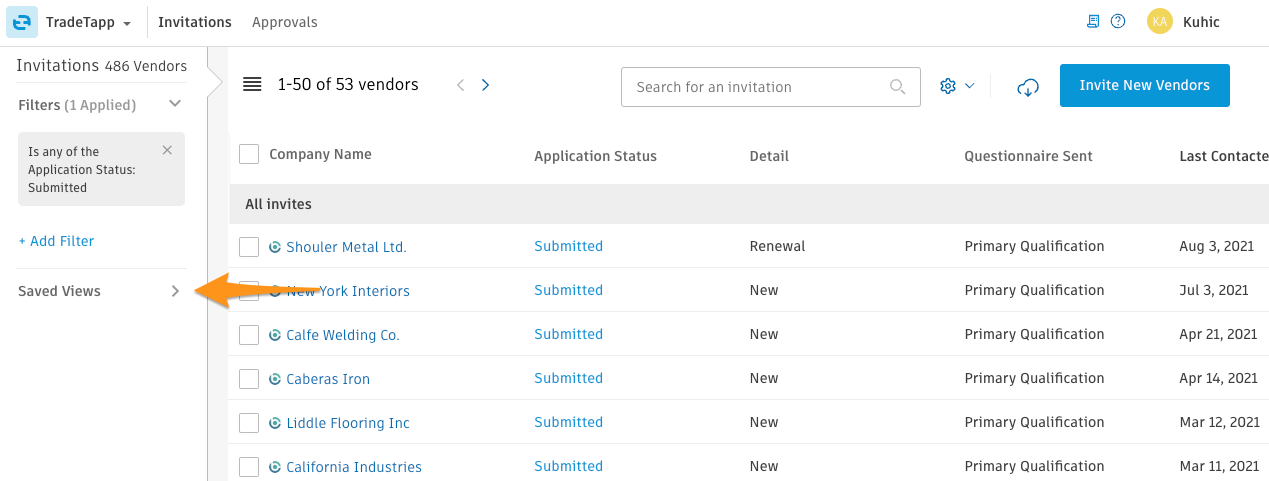The height and width of the screenshot is (481, 1269).
Task: Click the cloud download export icon
Action: 1027,87
